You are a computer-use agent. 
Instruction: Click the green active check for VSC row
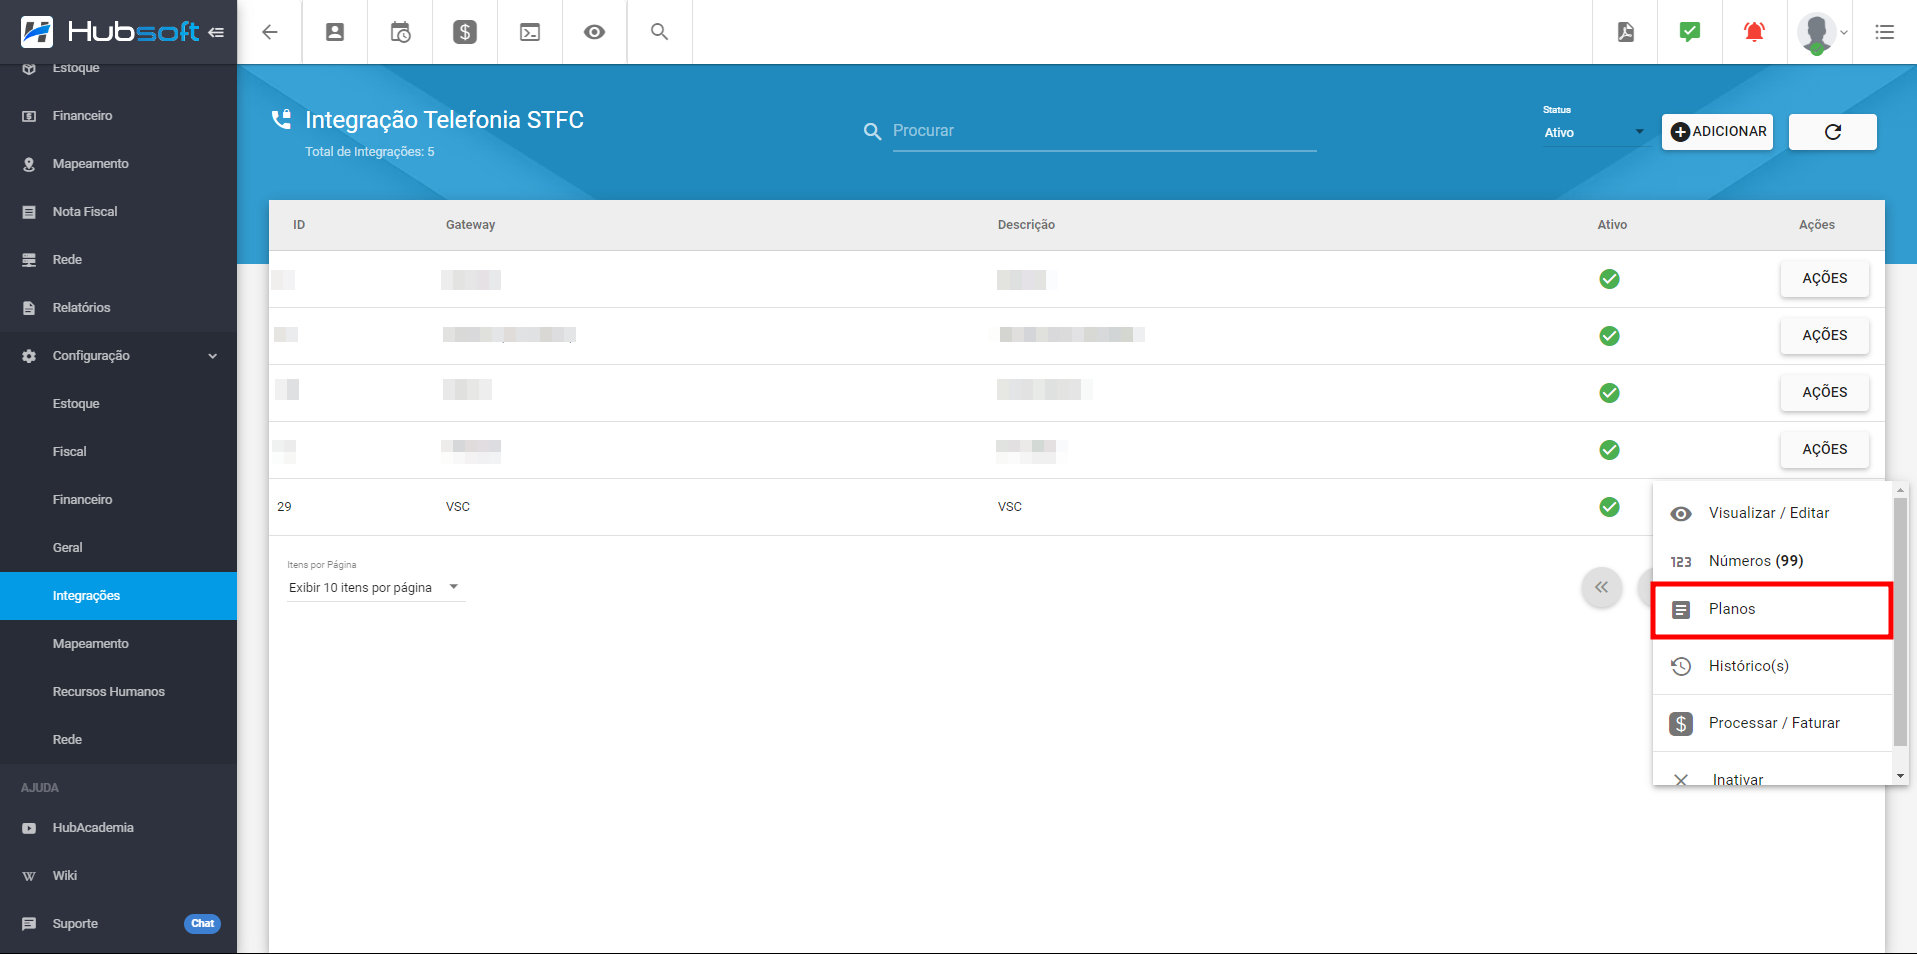coord(1609,507)
